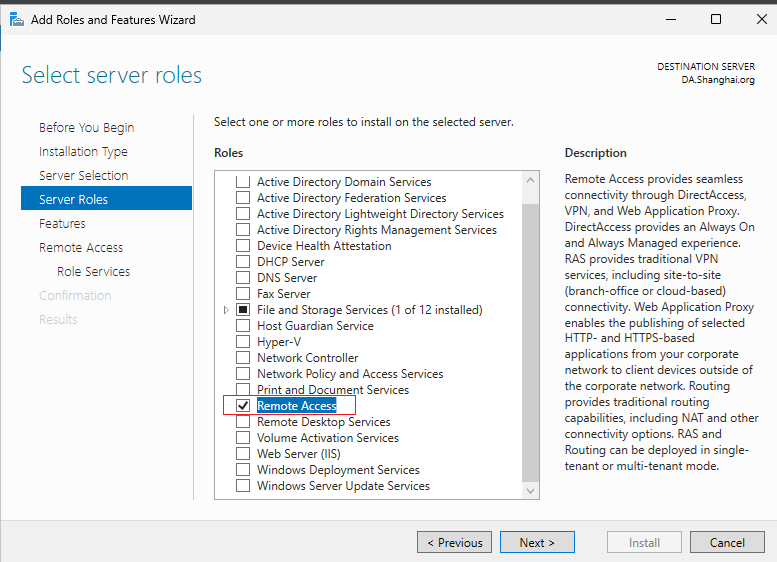Select Active Directory Domain Services checkbox
This screenshot has height=562, width=777.
click(243, 182)
